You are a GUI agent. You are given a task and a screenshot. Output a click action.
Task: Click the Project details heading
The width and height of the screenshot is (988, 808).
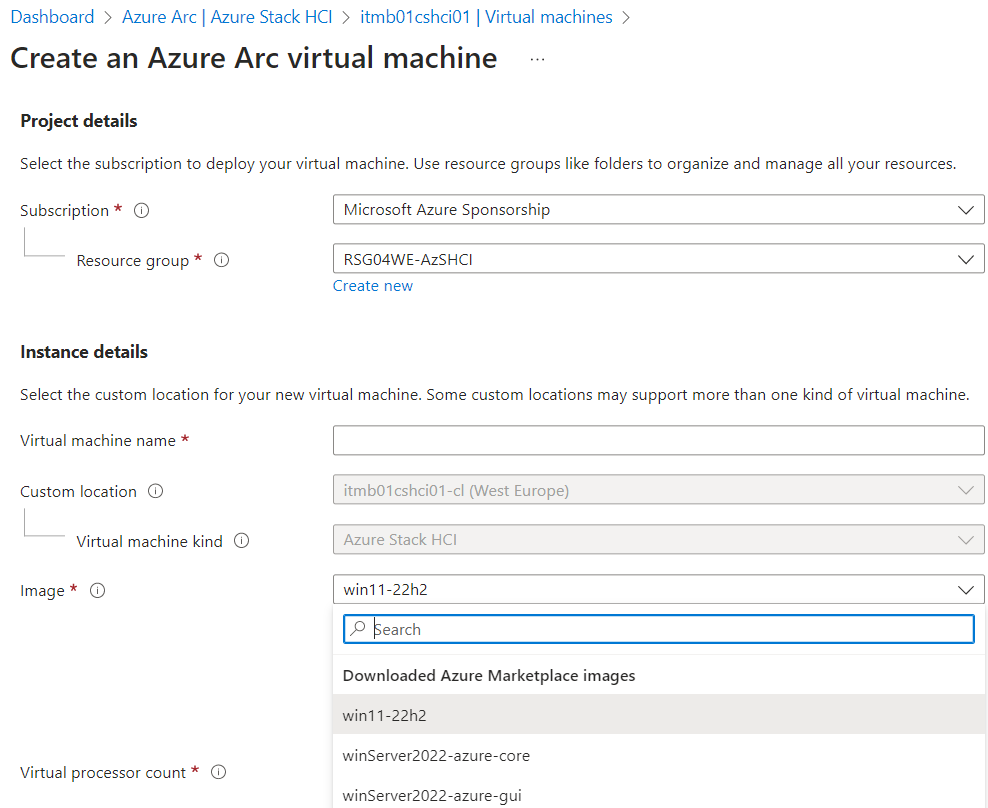[x=79, y=121]
